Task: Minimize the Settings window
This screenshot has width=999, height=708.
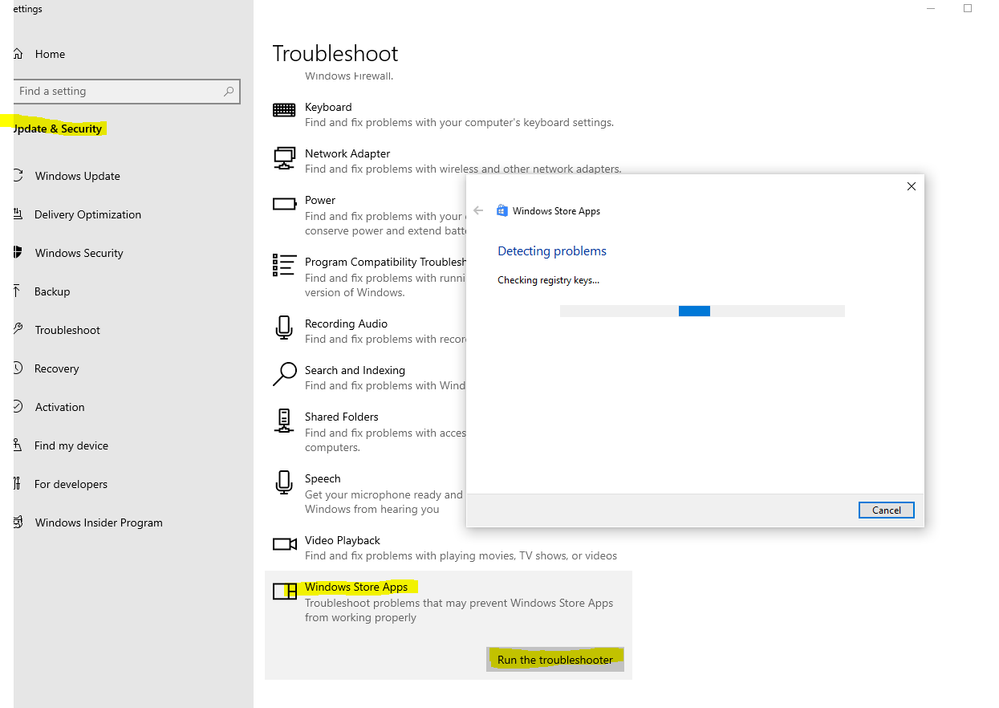Action: pyautogui.click(x=931, y=8)
